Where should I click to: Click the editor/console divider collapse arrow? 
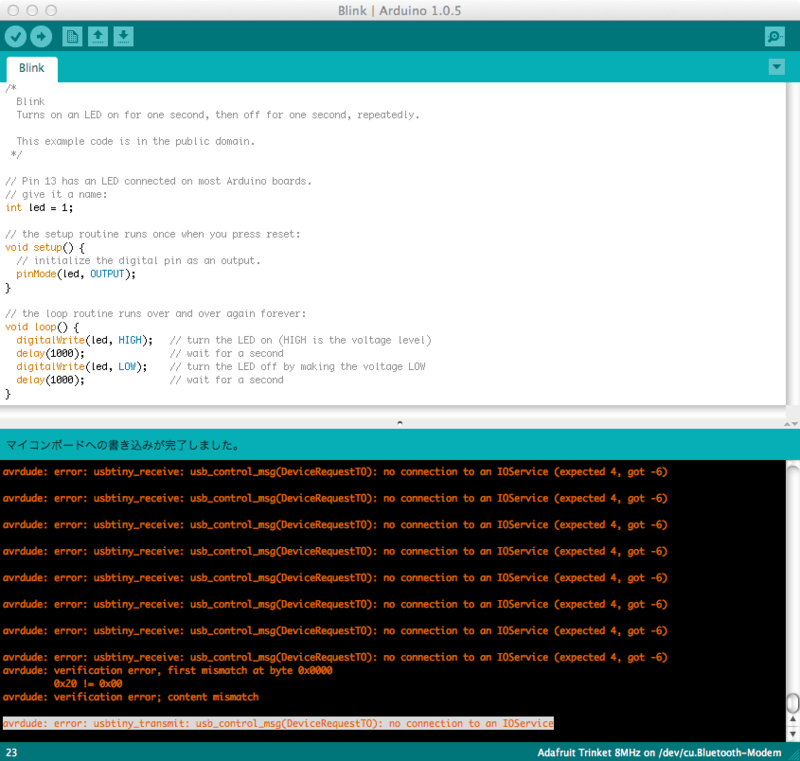tap(399, 422)
